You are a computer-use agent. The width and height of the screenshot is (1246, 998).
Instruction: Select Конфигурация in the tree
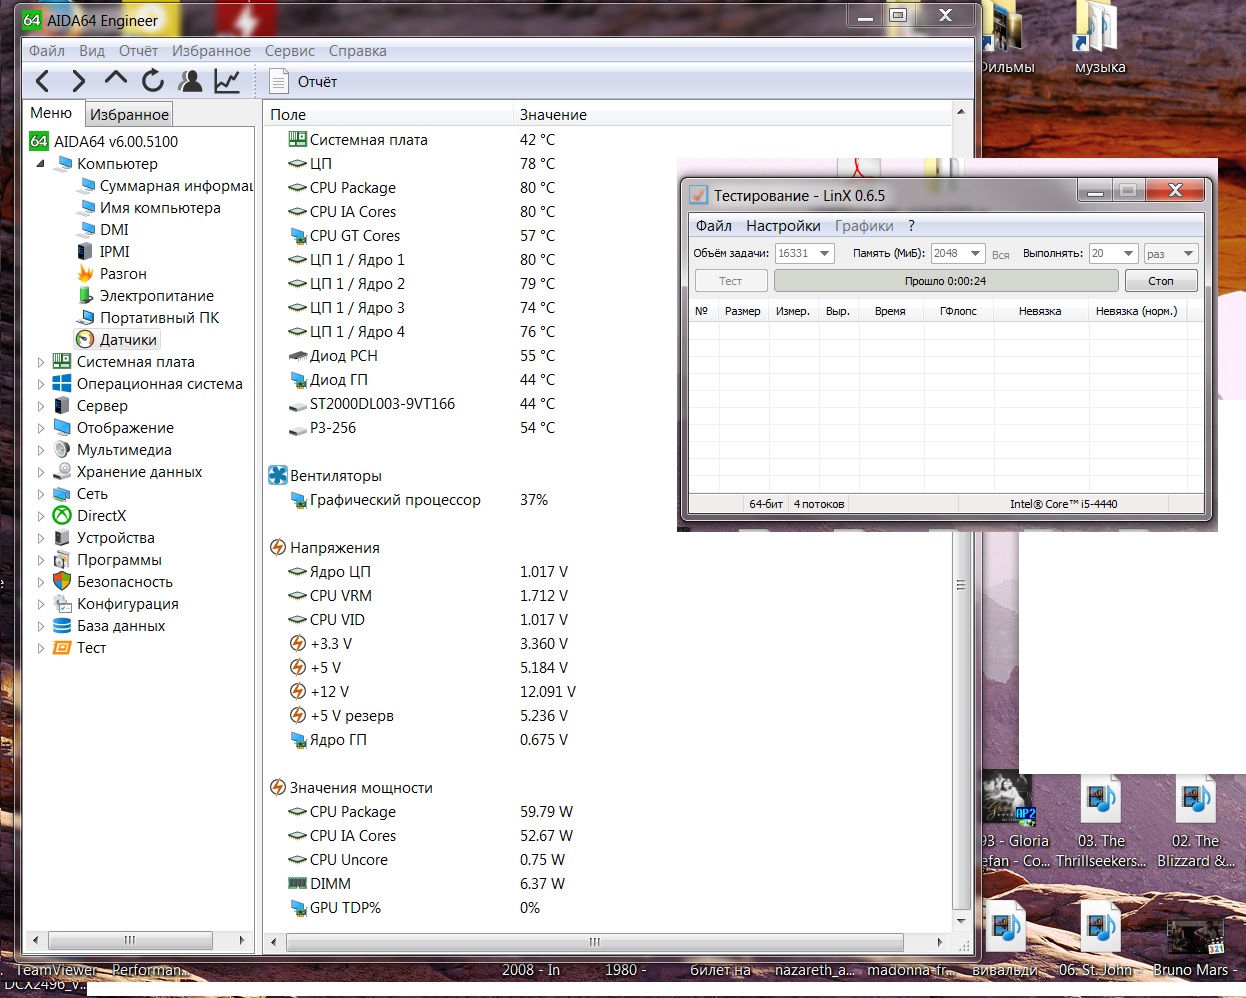point(128,604)
